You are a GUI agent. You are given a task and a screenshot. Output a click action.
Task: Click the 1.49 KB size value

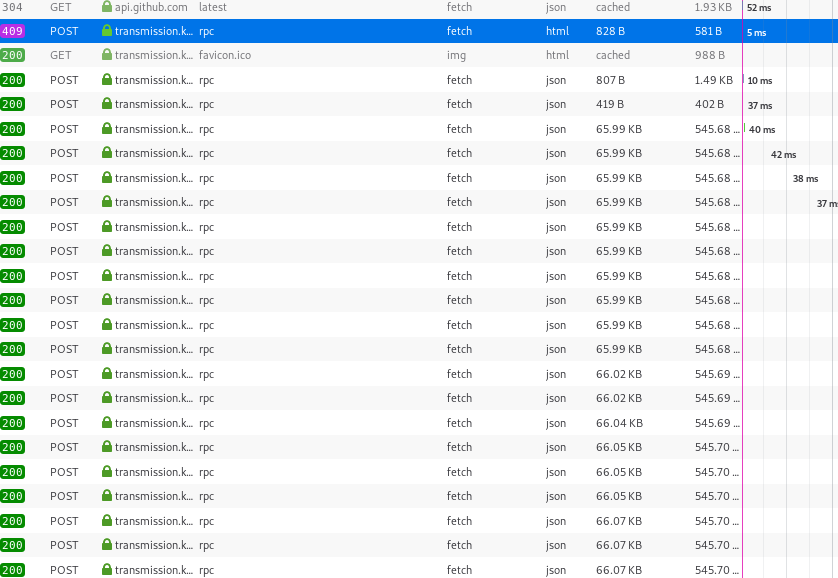point(714,80)
